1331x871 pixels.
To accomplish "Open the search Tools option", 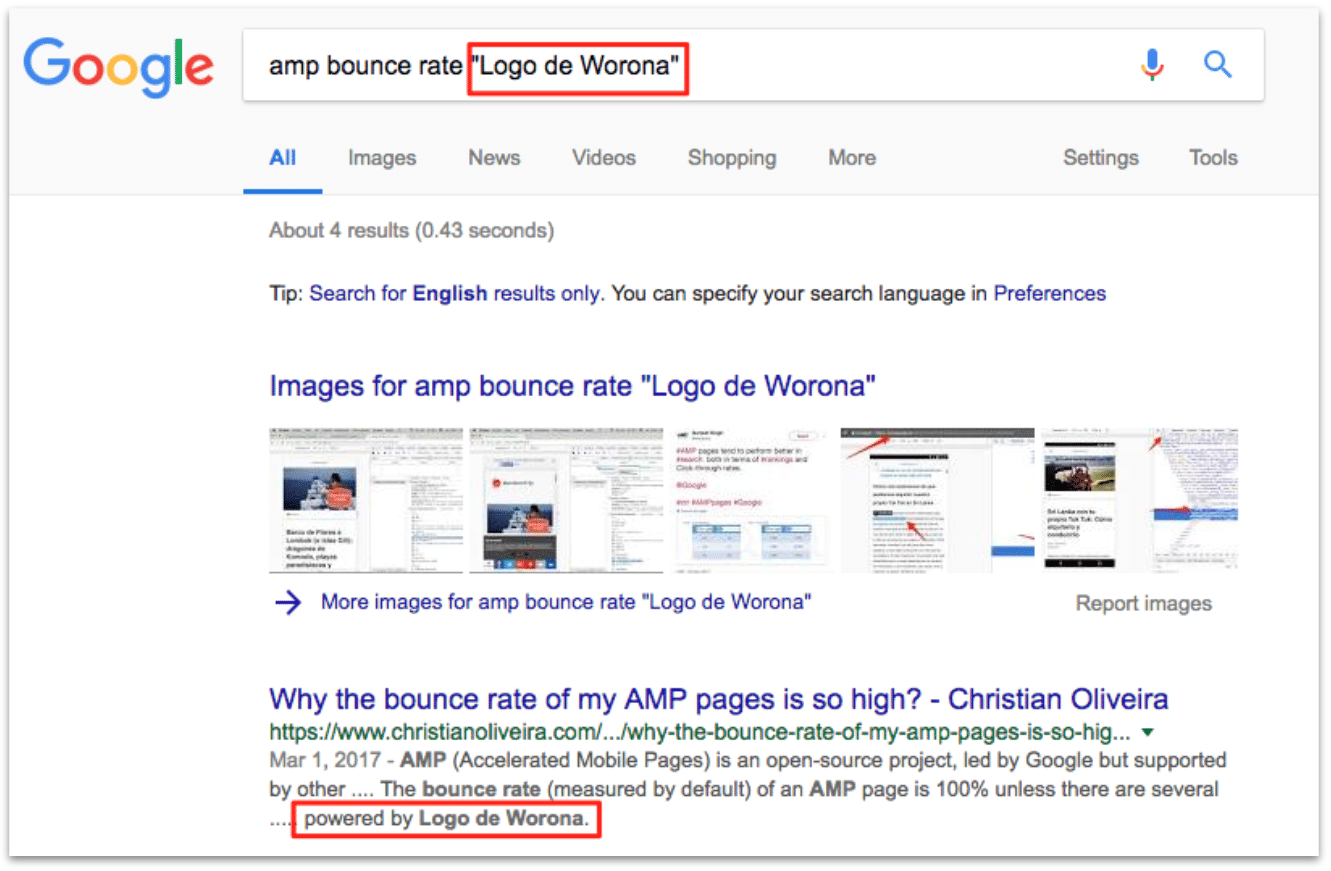I will tap(1213, 158).
